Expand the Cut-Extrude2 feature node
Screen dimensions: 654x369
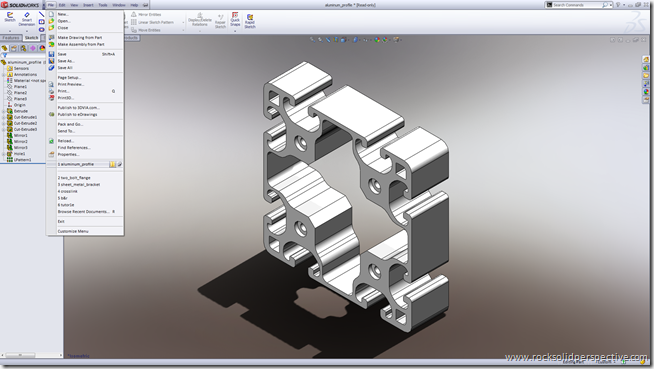pyautogui.click(x=3, y=123)
